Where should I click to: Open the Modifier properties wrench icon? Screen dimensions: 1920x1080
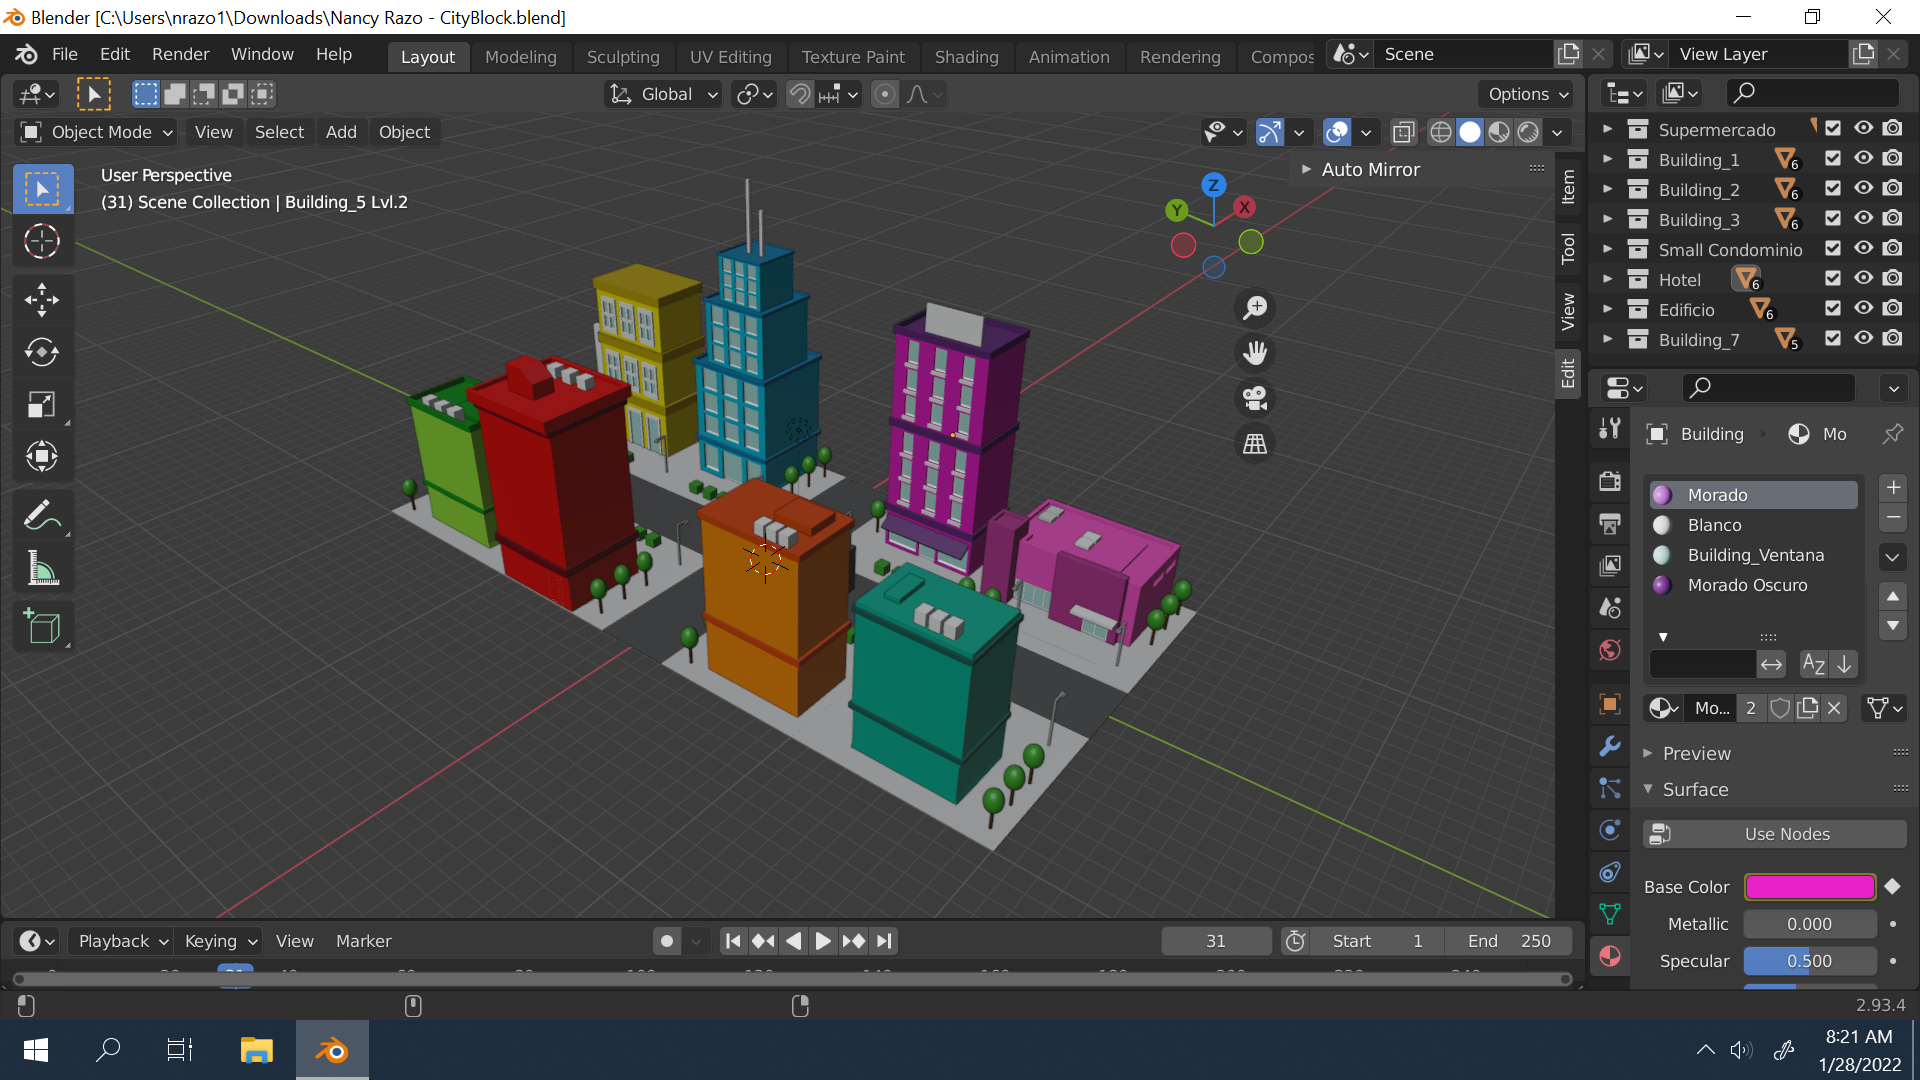click(1610, 746)
